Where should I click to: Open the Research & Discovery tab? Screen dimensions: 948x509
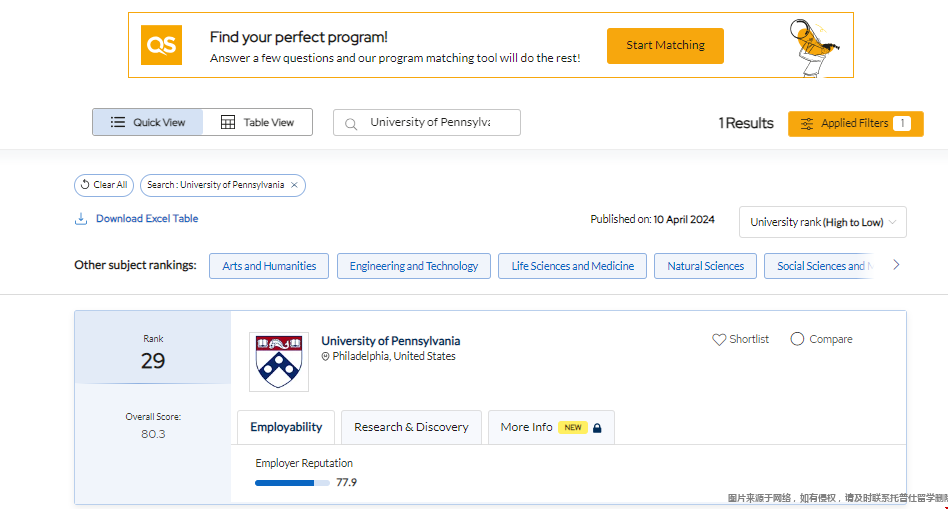pos(411,427)
